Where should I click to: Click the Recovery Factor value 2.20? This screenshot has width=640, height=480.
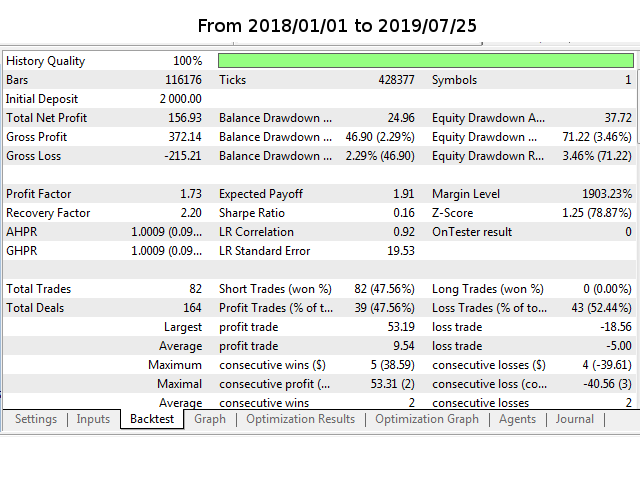click(188, 213)
